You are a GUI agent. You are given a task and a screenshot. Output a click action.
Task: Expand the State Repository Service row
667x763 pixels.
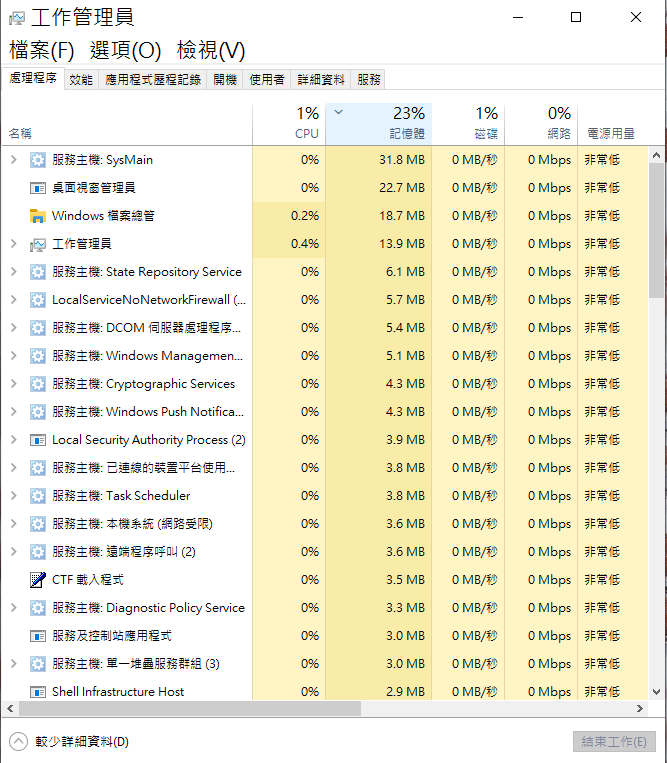tap(14, 272)
